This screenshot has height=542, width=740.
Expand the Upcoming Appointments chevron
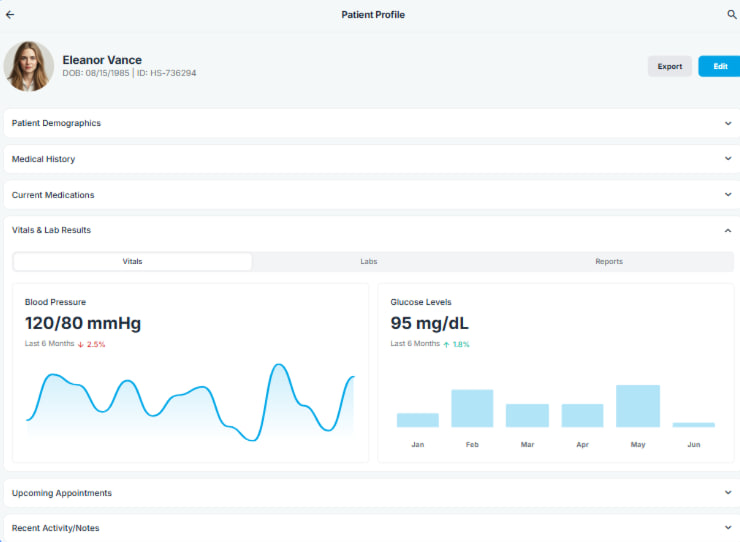click(728, 492)
